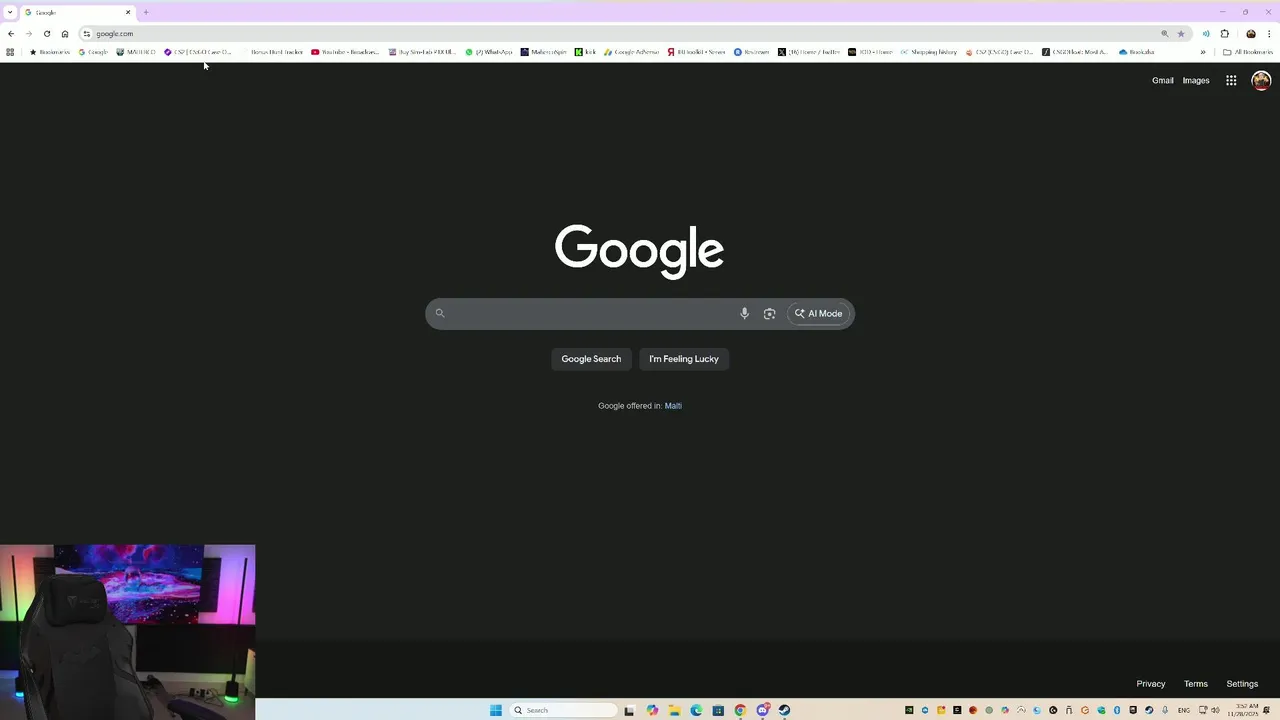Close the Google tab
Image resolution: width=1280 pixels, height=720 pixels.
pos(128,12)
